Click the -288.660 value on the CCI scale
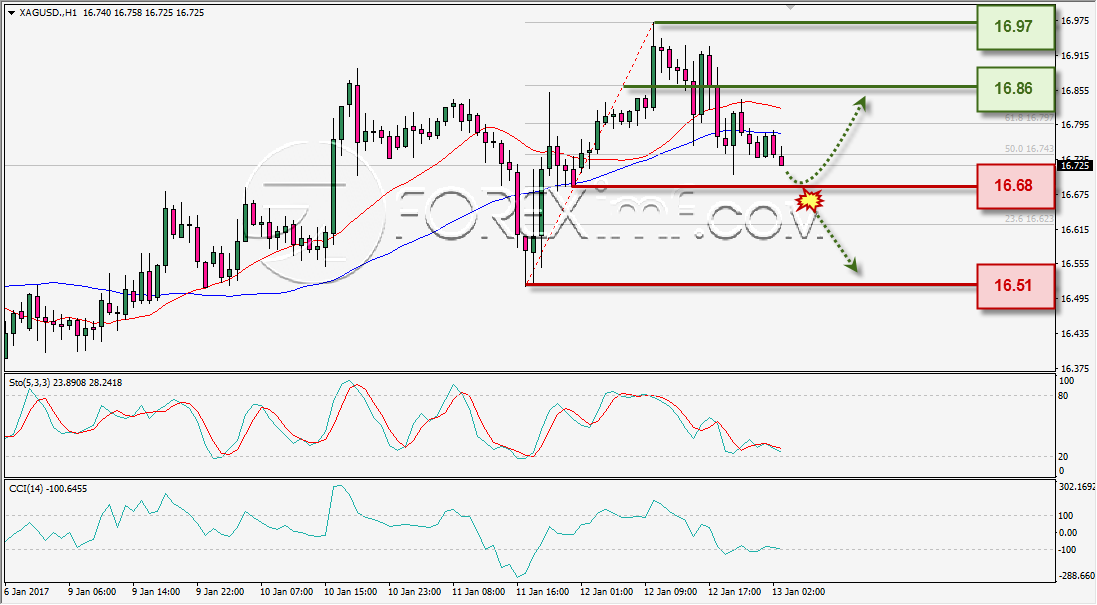The image size is (1097, 605). pos(1076,576)
